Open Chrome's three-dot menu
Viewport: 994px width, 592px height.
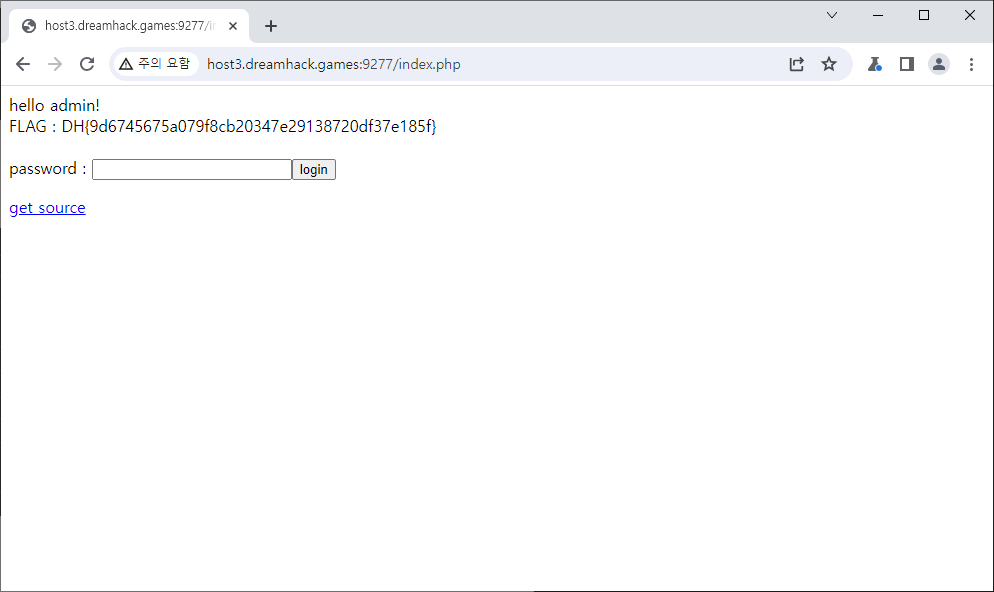coord(971,64)
